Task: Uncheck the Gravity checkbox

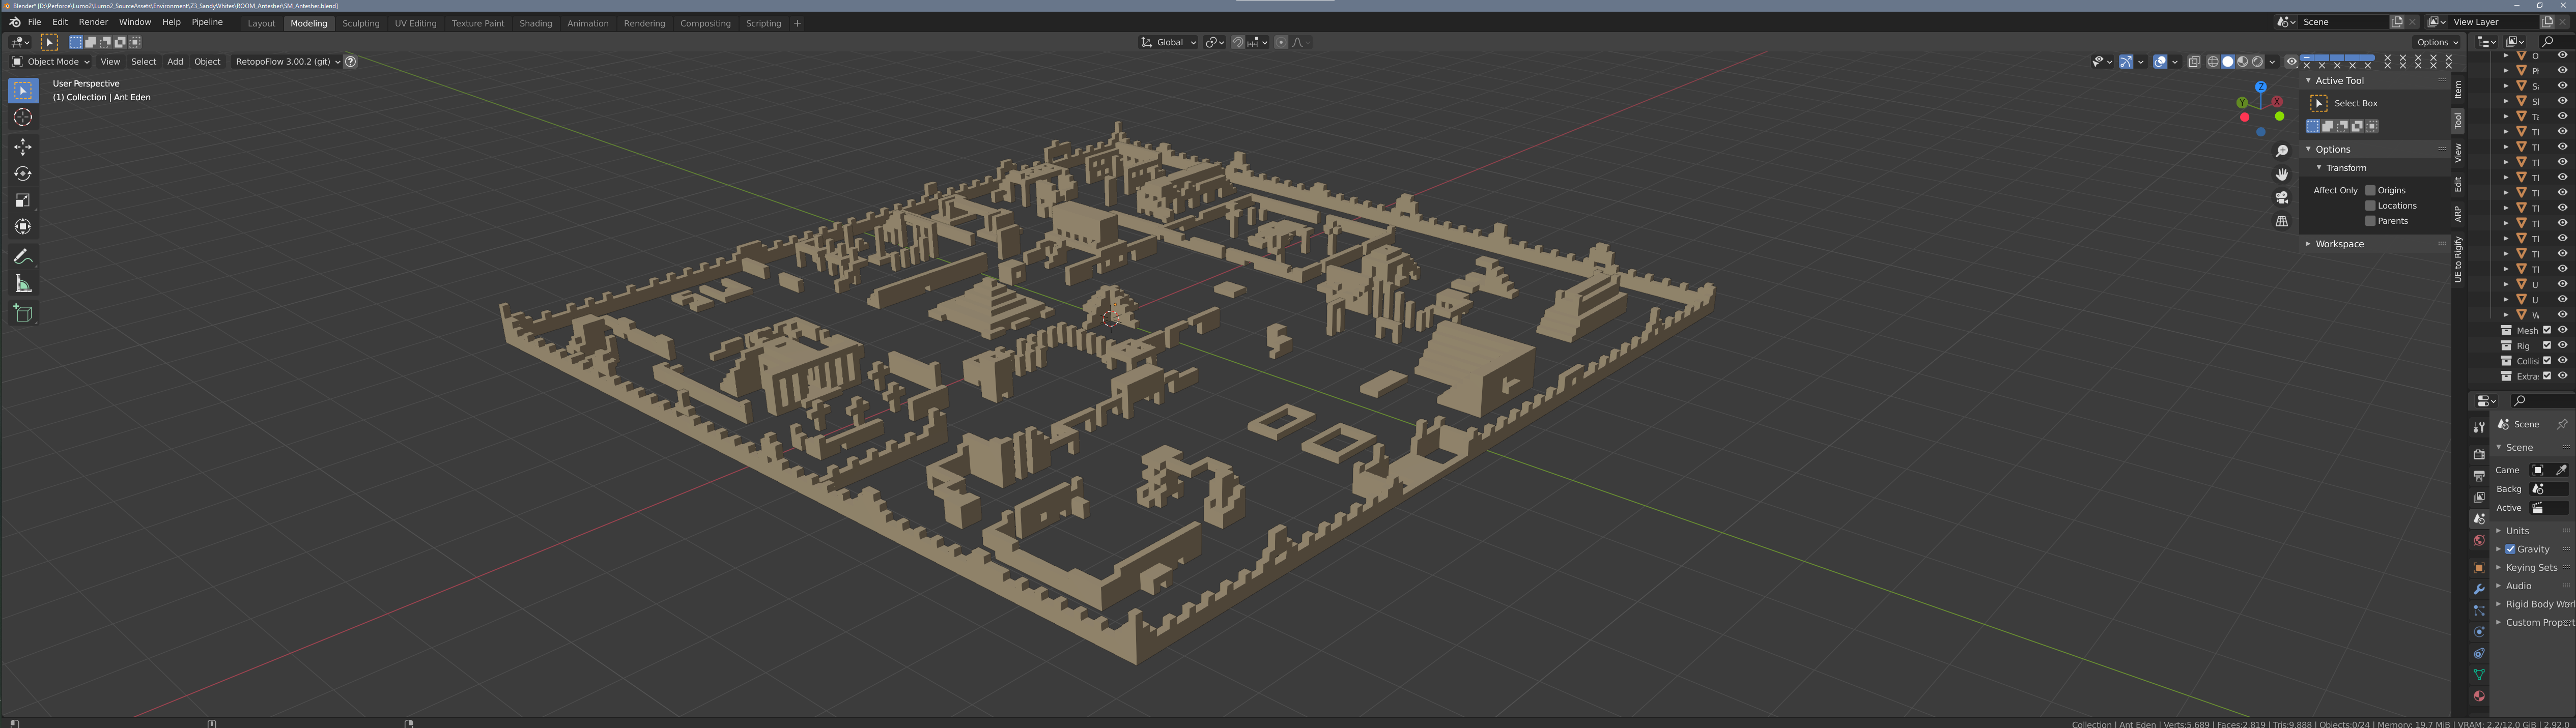Action: 2510,549
